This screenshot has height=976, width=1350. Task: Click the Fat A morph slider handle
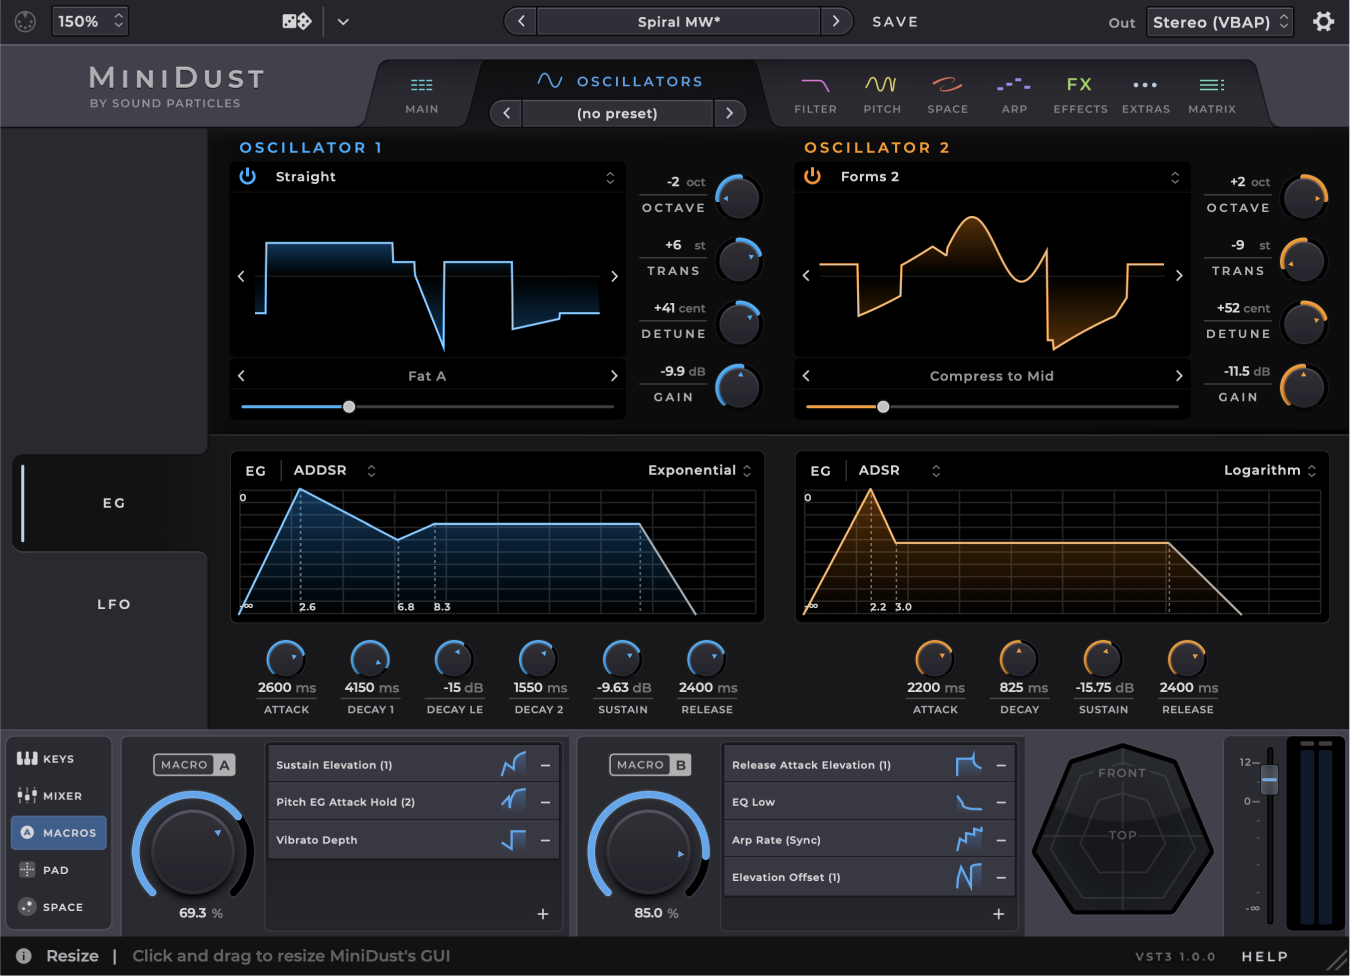[x=349, y=407]
